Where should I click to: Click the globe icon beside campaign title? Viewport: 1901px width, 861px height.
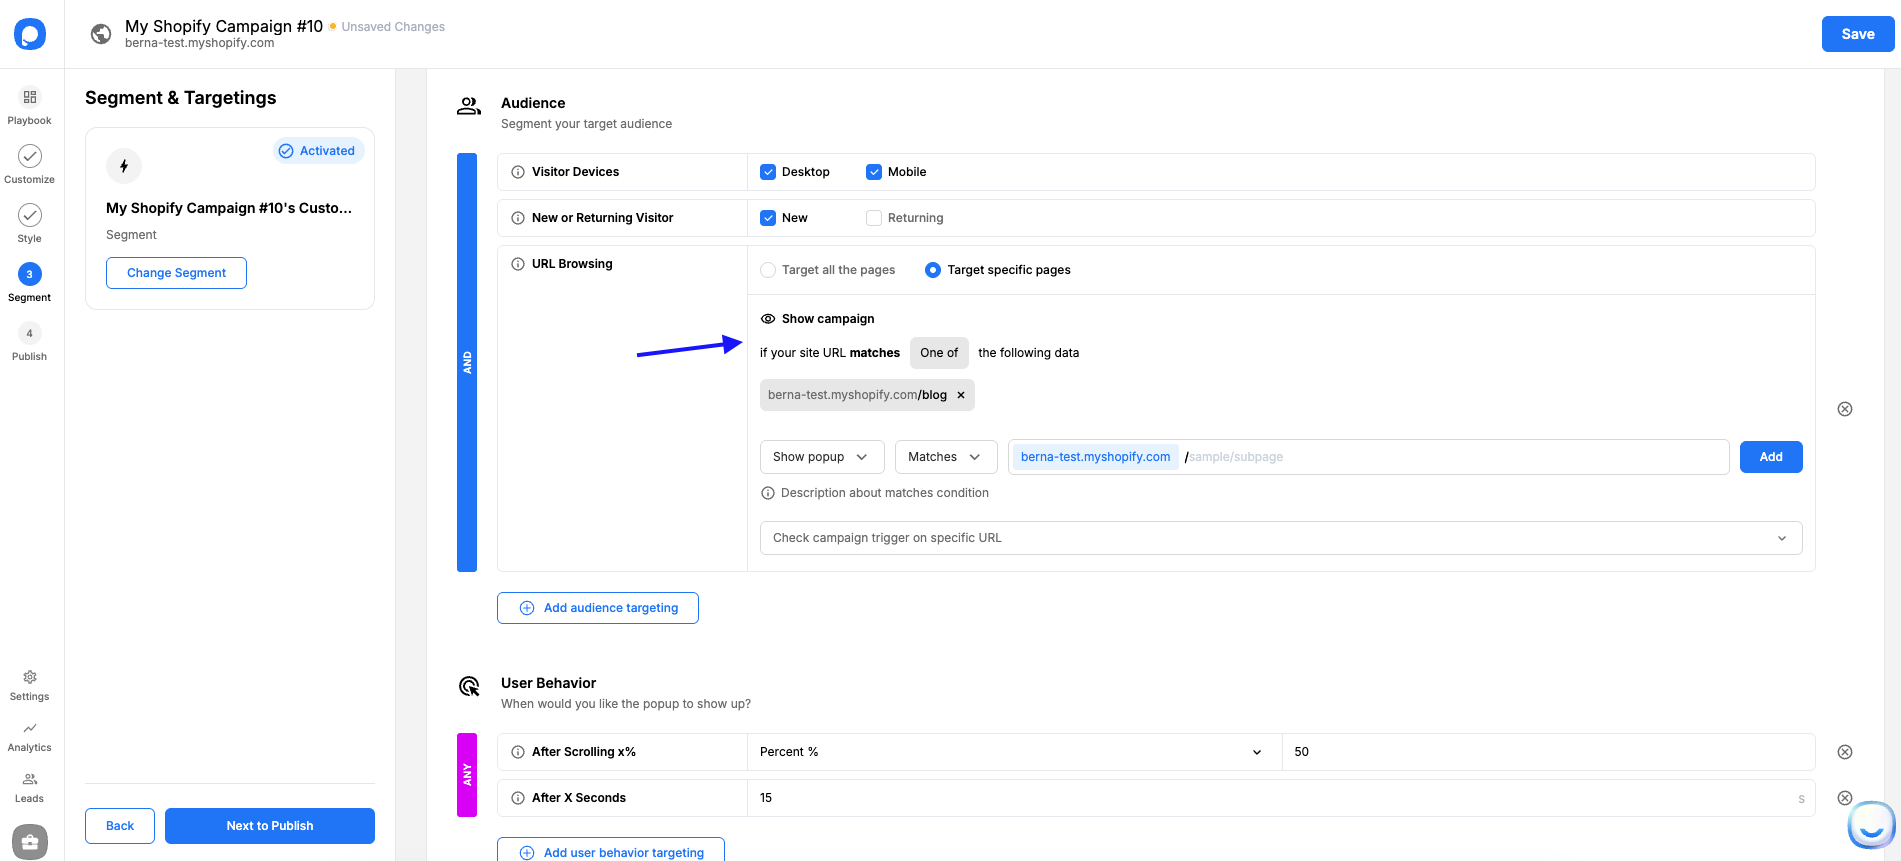pyautogui.click(x=101, y=34)
